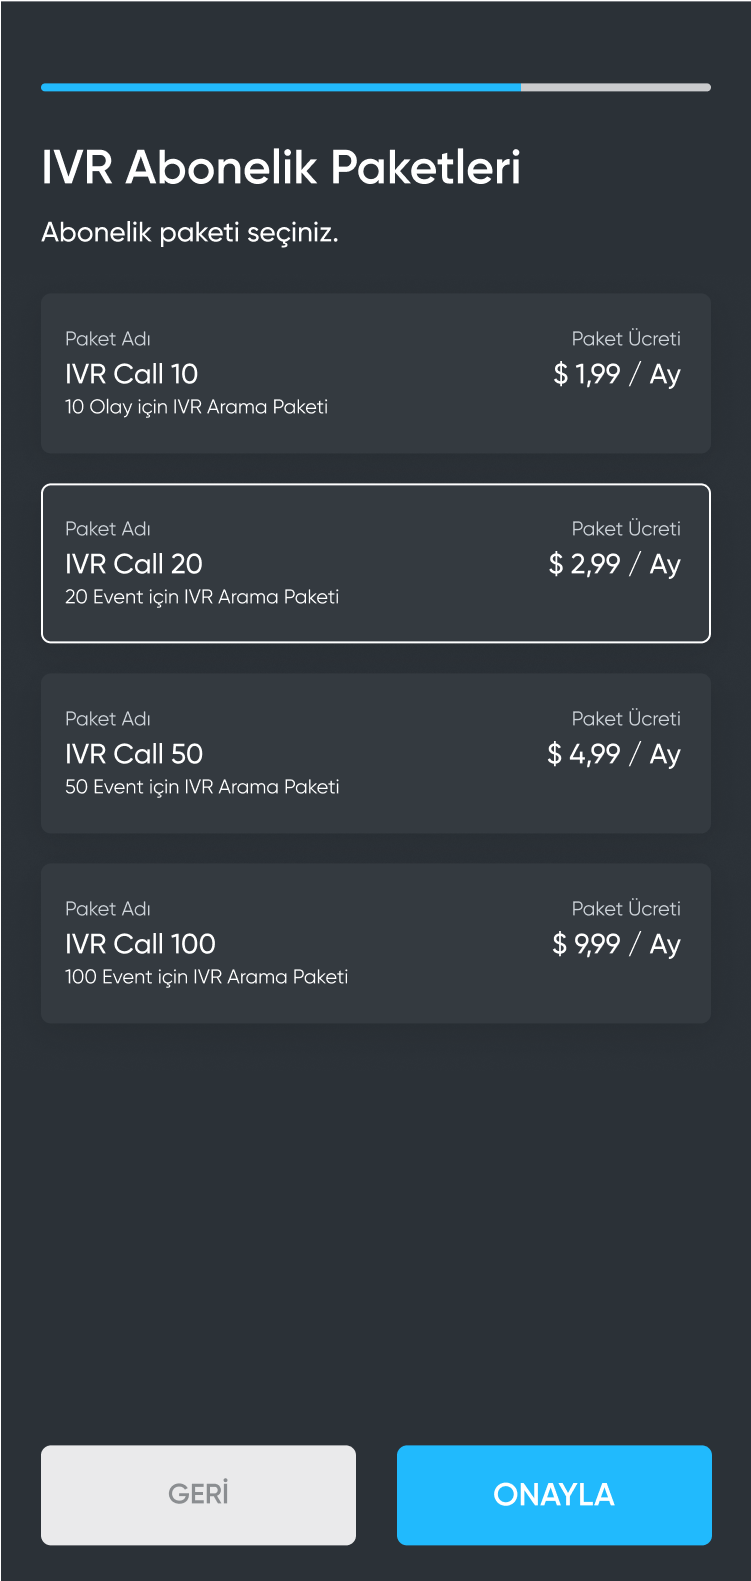The height and width of the screenshot is (1581, 751).
Task: Click the 'Abonelik paketi seçiniz.' subtitle
Action: tap(190, 233)
